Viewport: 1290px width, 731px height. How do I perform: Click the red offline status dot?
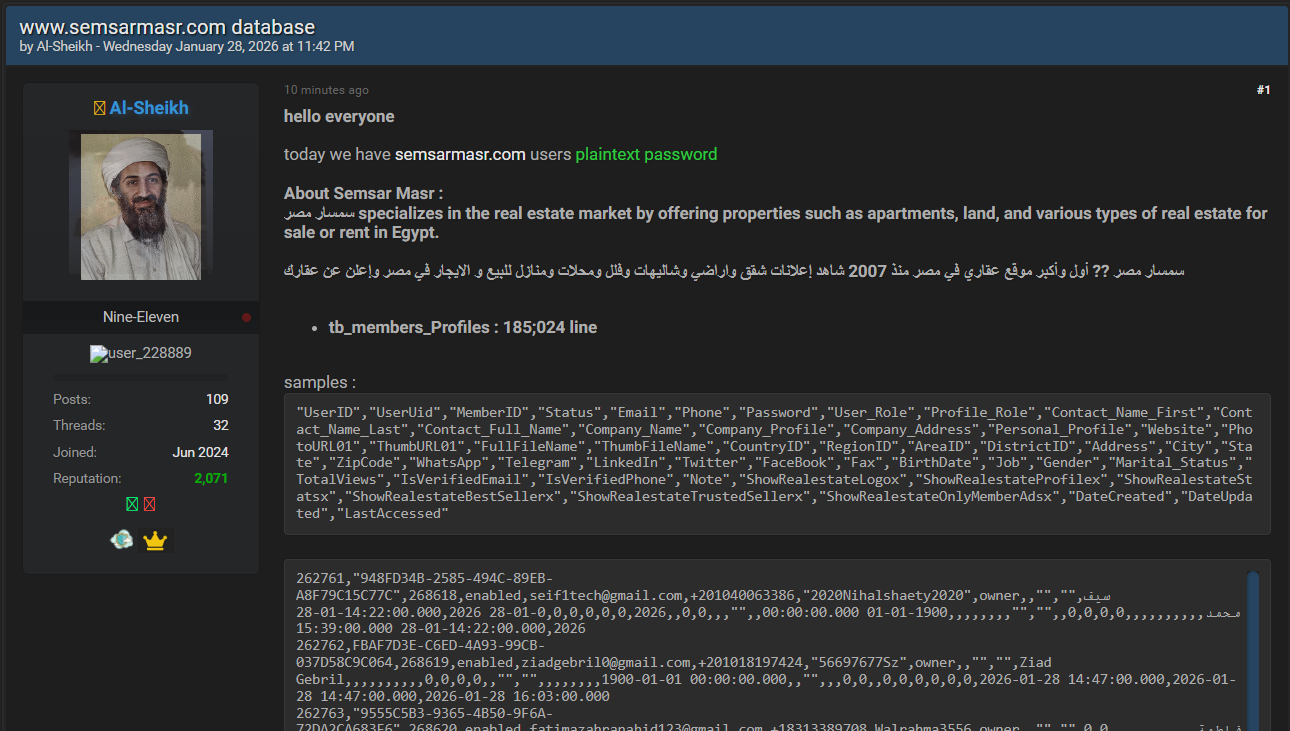click(247, 318)
